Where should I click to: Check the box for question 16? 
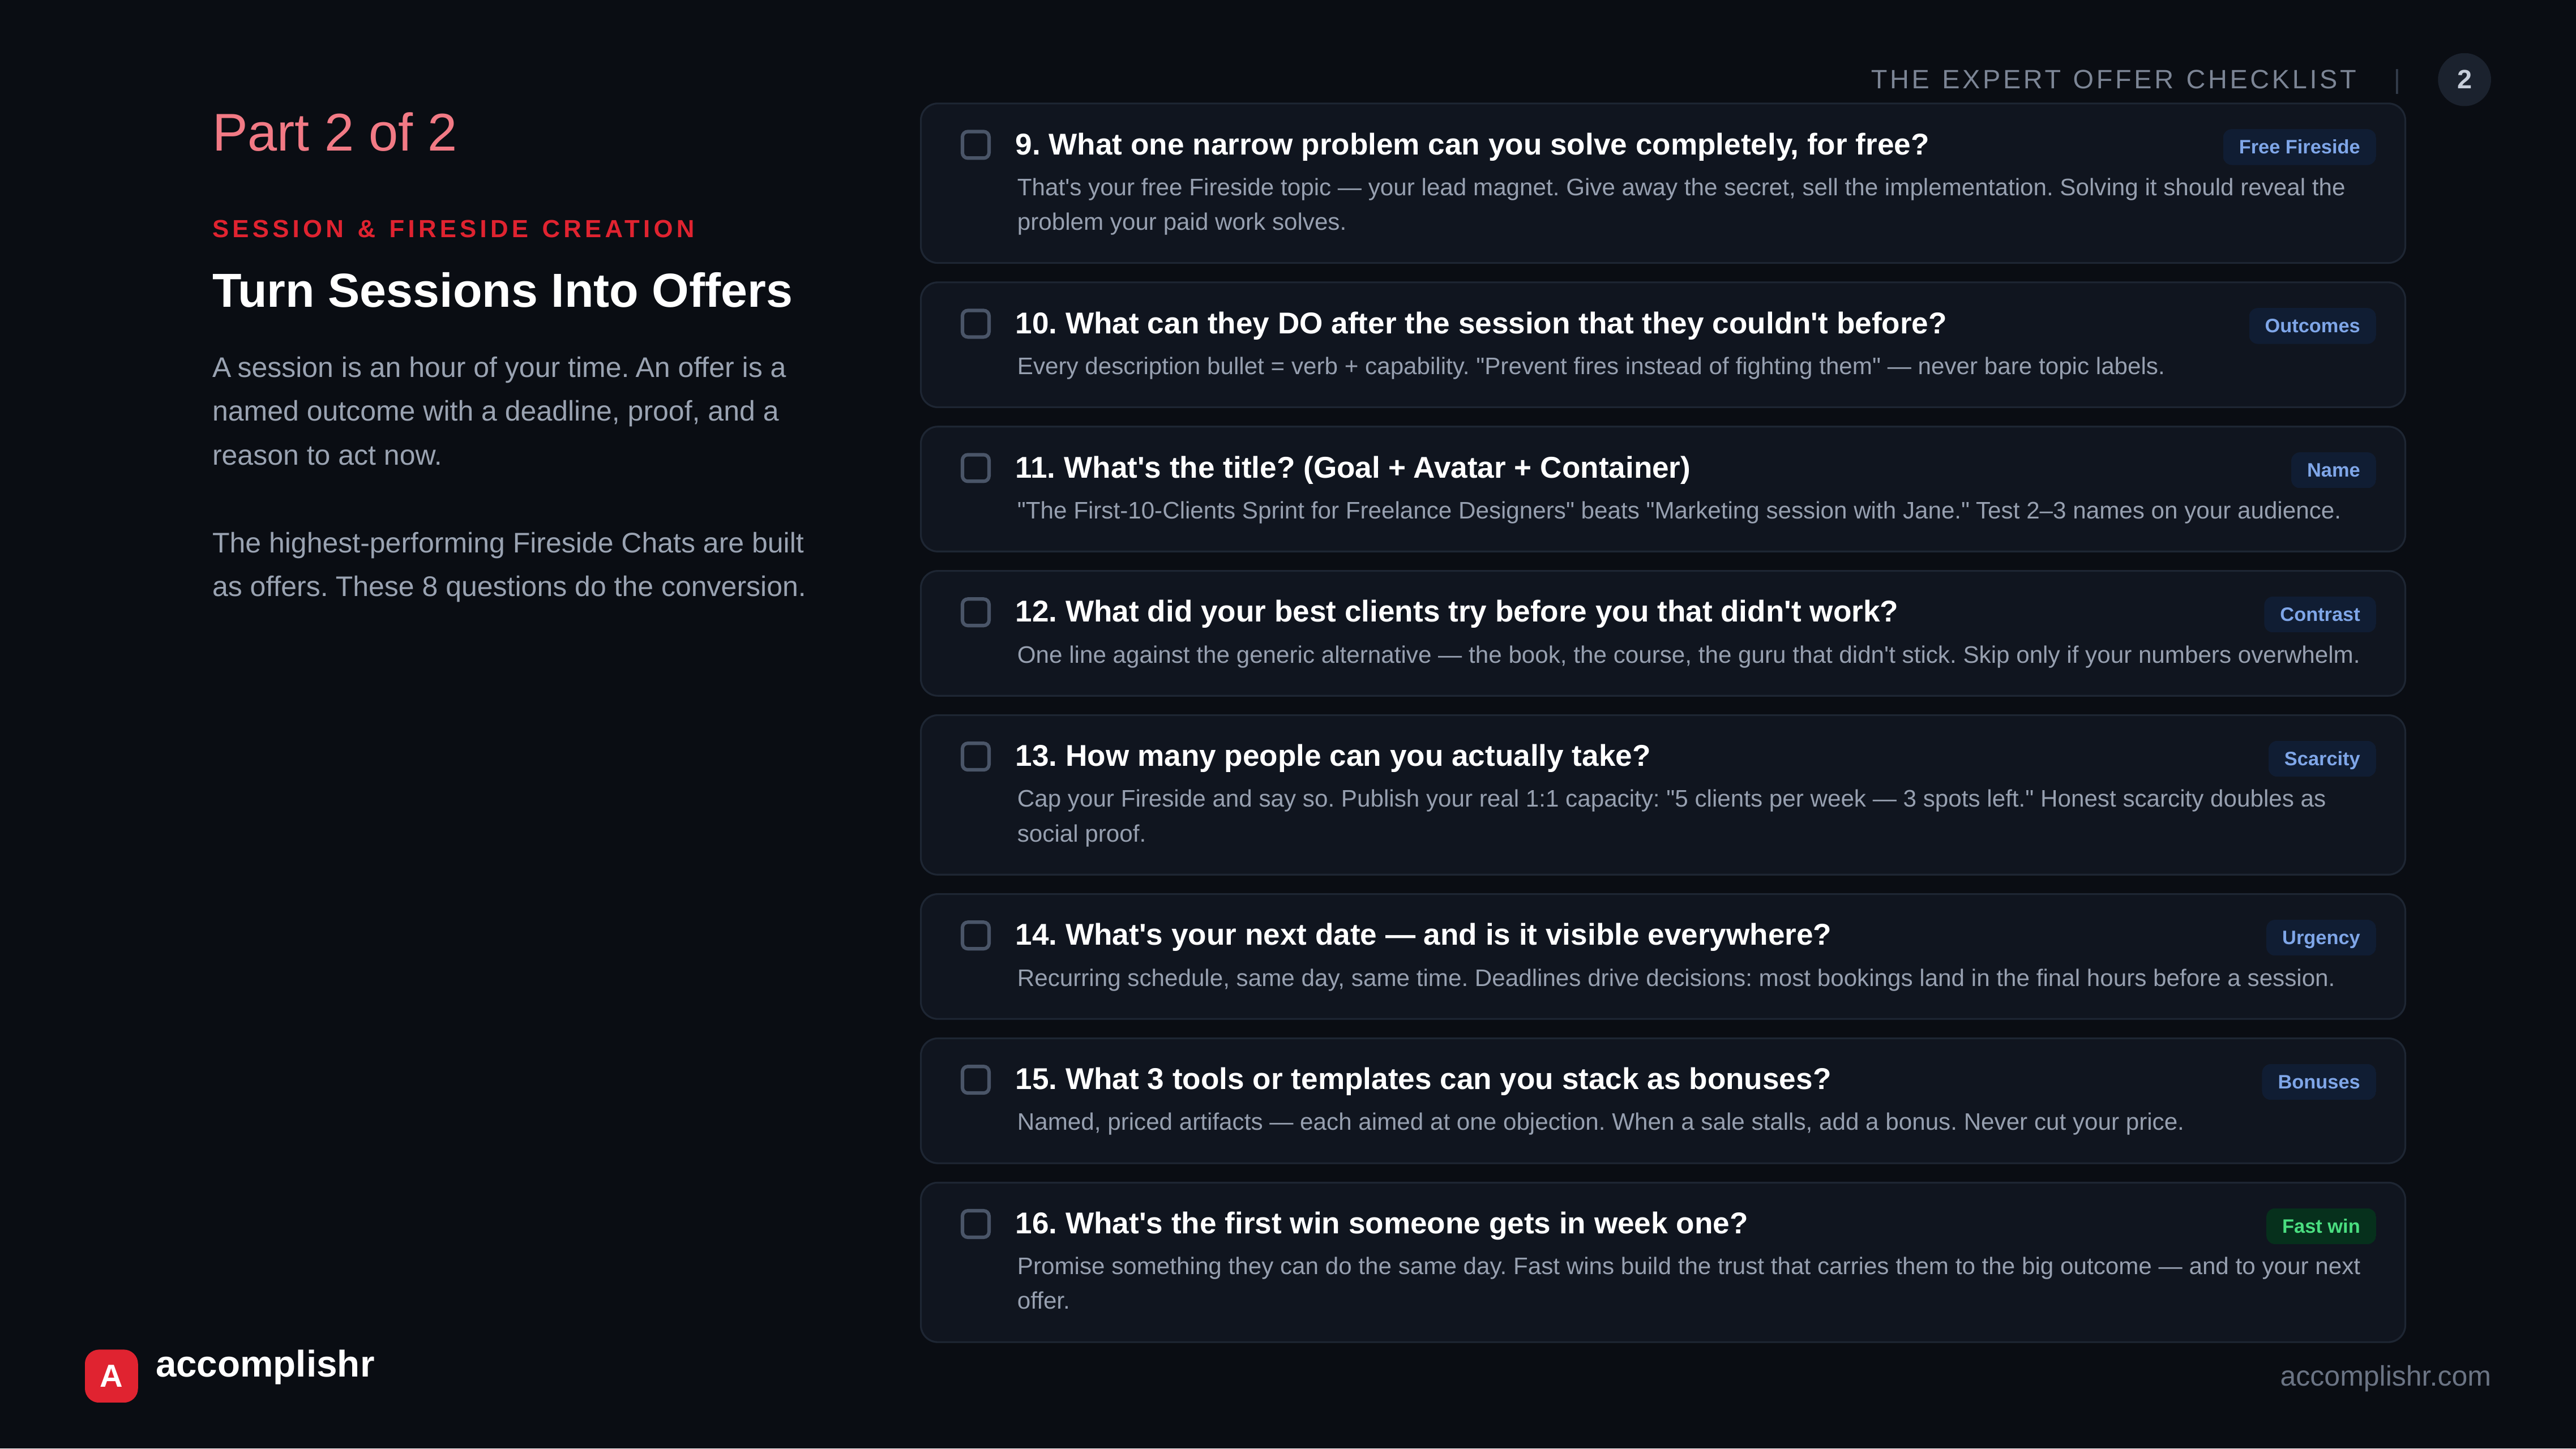(x=975, y=1224)
